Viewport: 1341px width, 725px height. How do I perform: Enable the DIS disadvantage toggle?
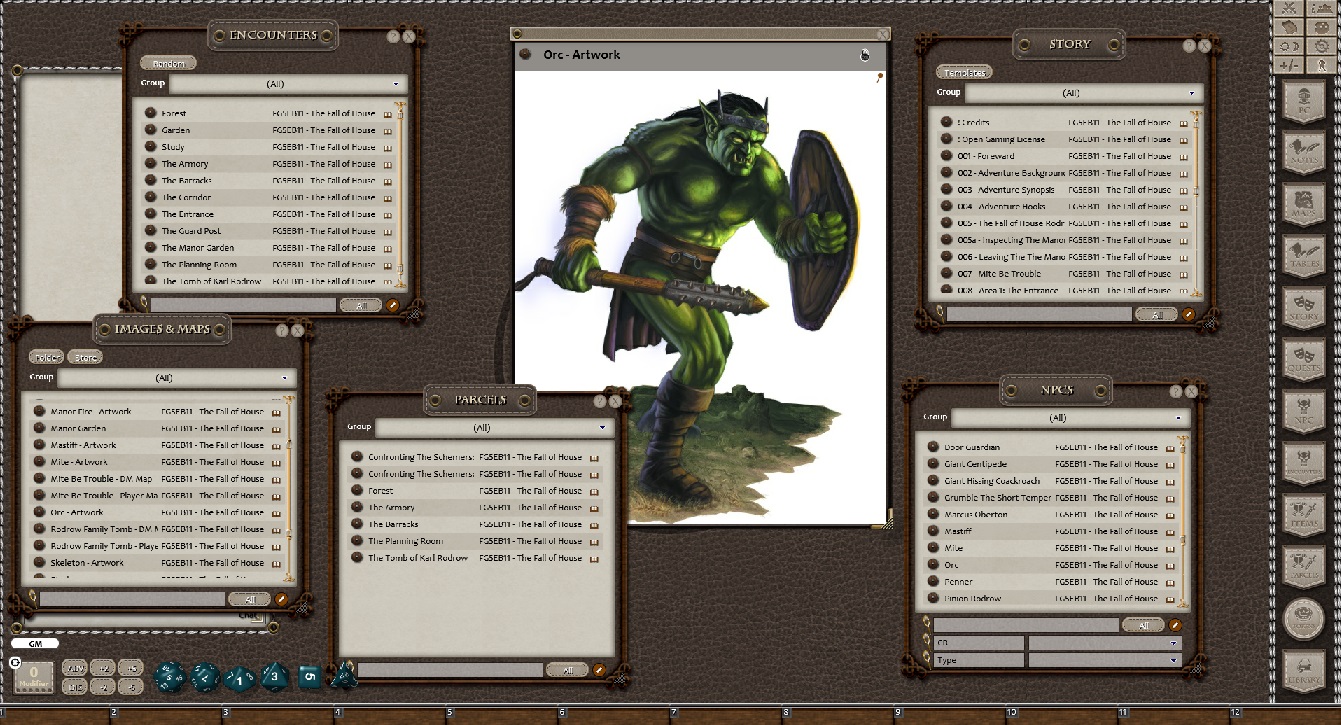click(x=76, y=687)
